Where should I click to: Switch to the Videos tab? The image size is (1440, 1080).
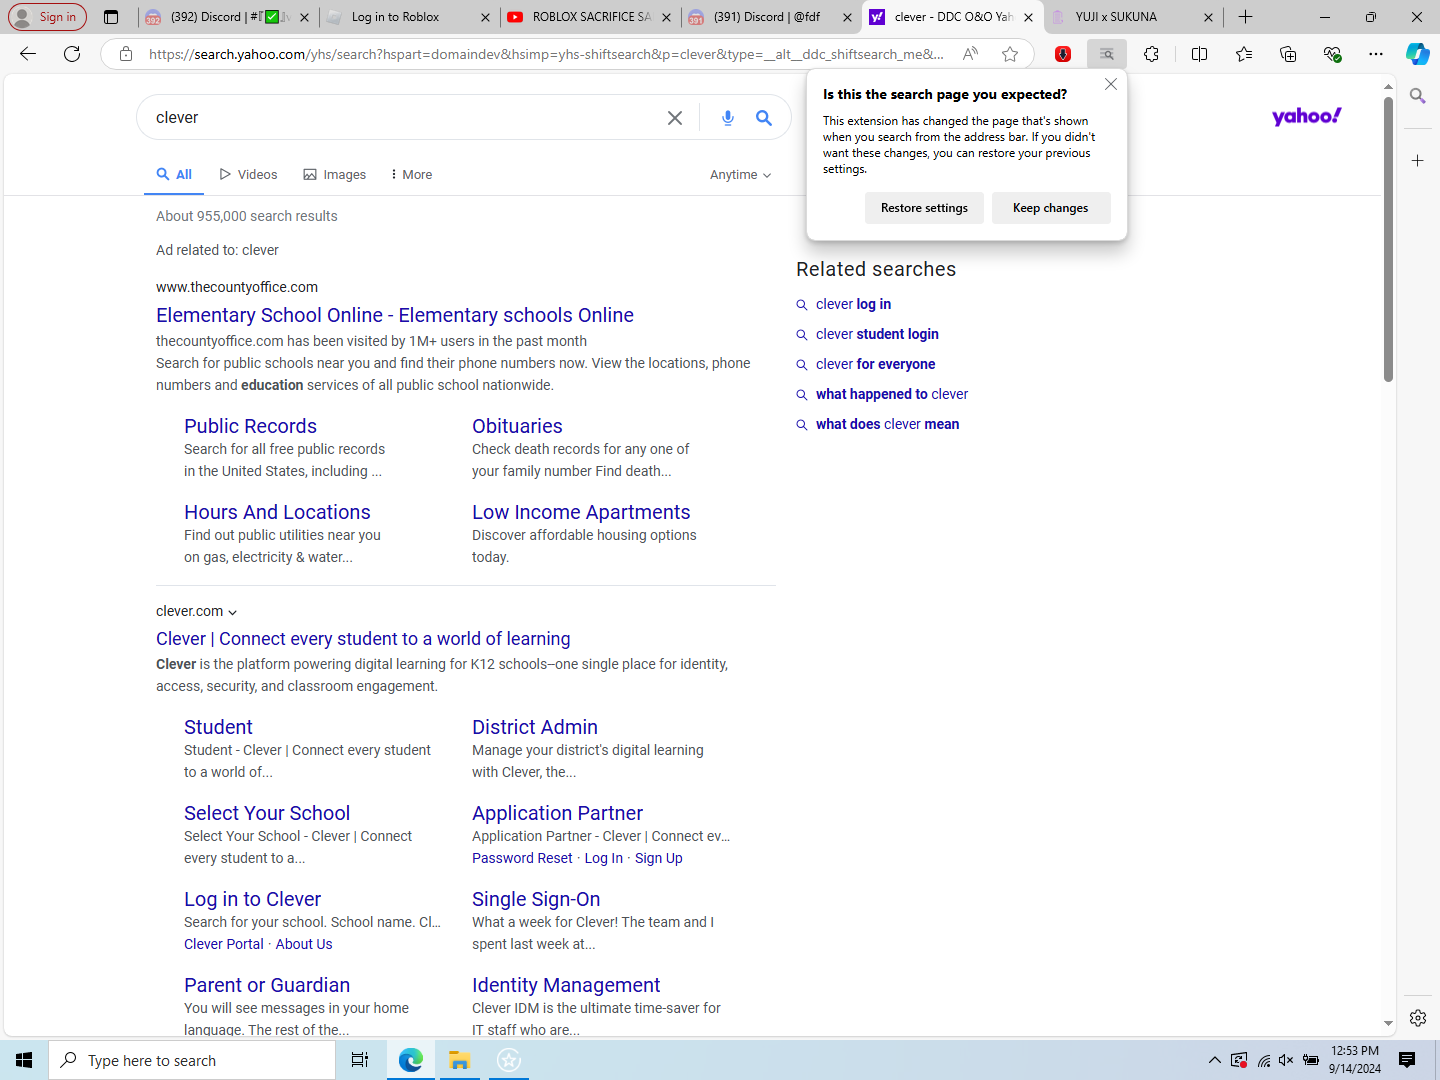tap(248, 175)
